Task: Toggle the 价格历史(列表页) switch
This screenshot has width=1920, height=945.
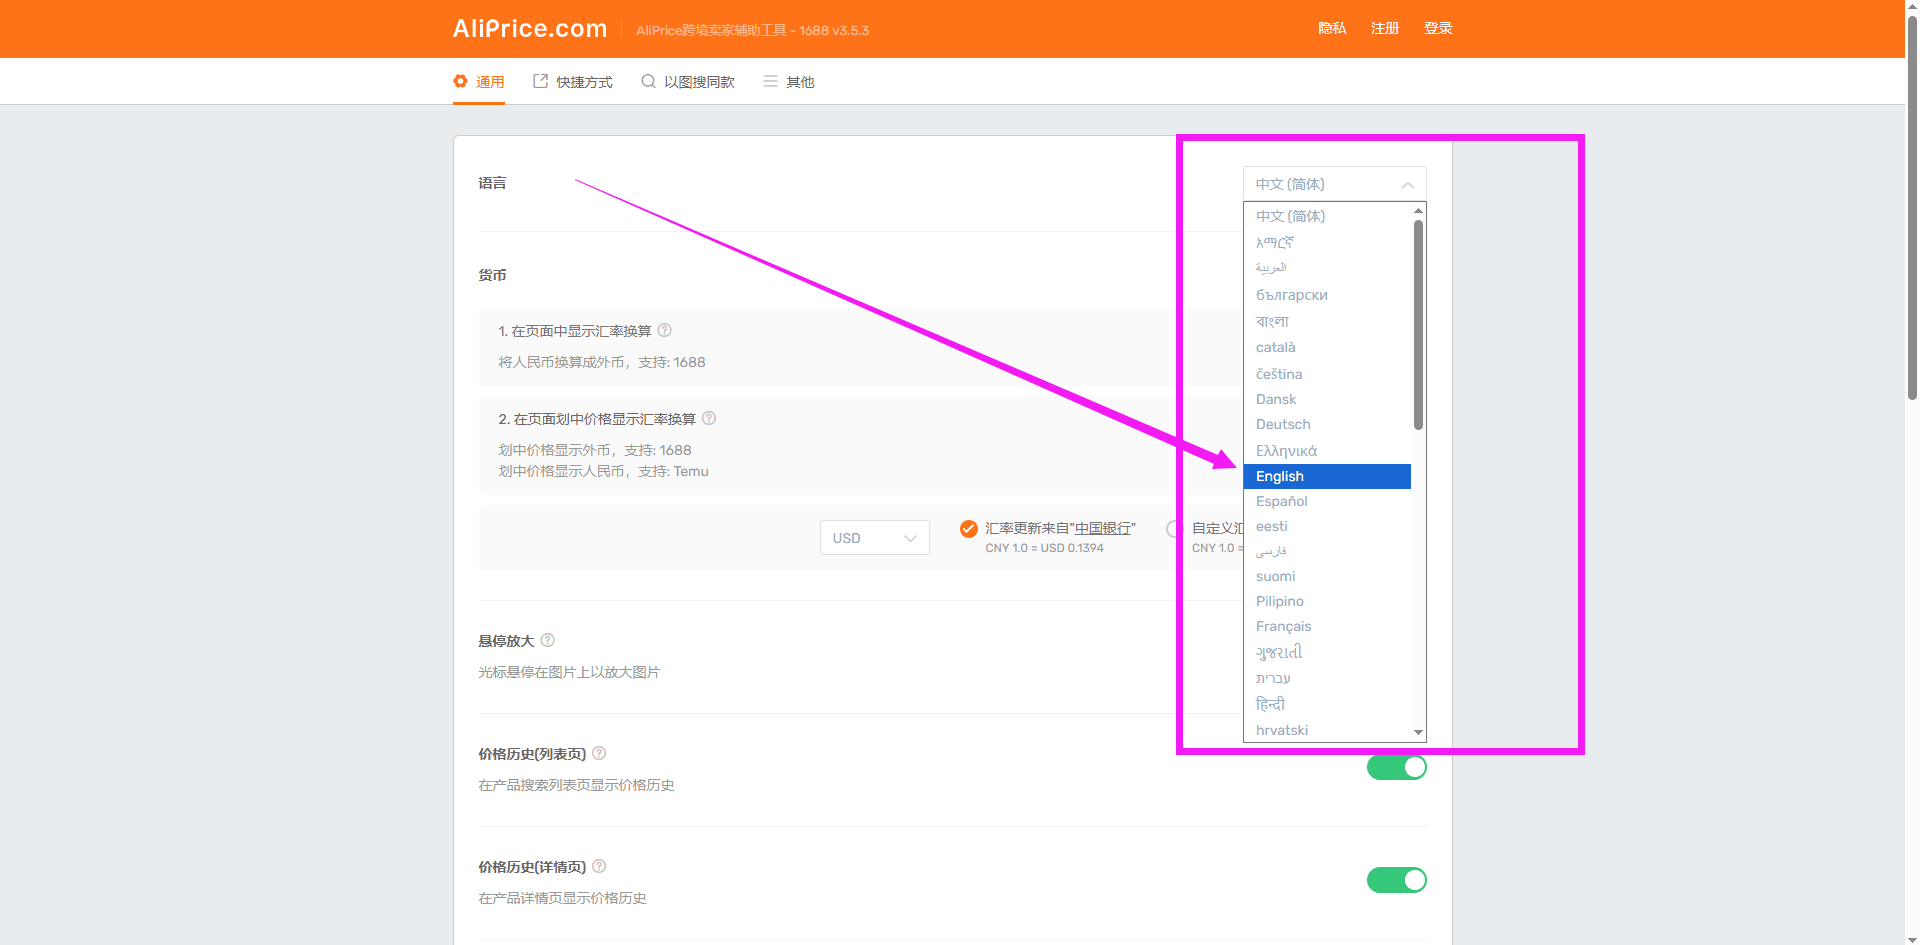Action: click(1396, 767)
